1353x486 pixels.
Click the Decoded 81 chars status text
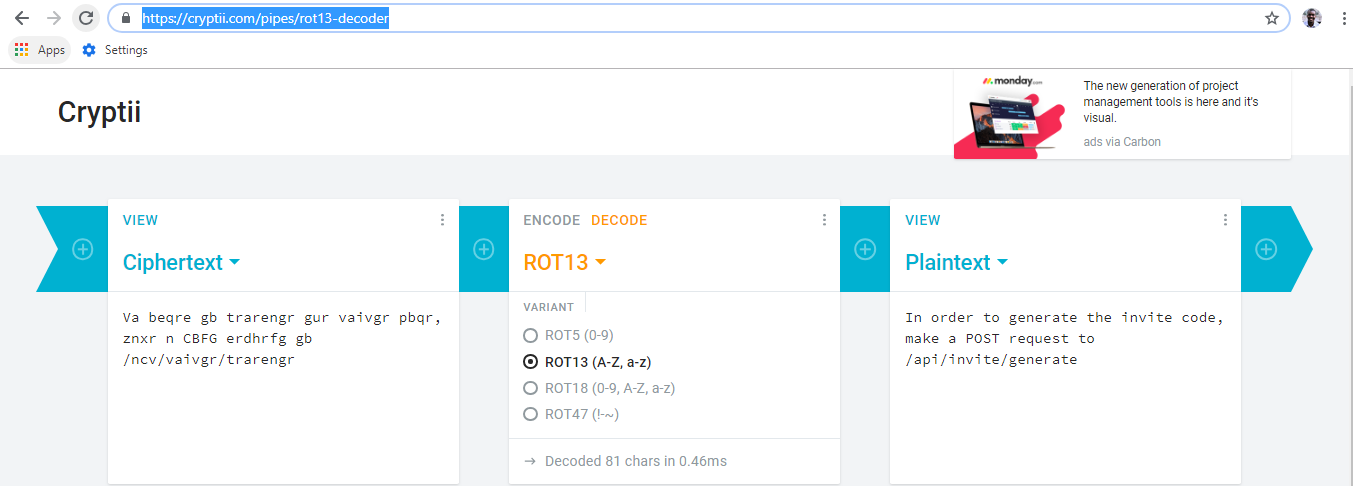[x=635, y=461]
